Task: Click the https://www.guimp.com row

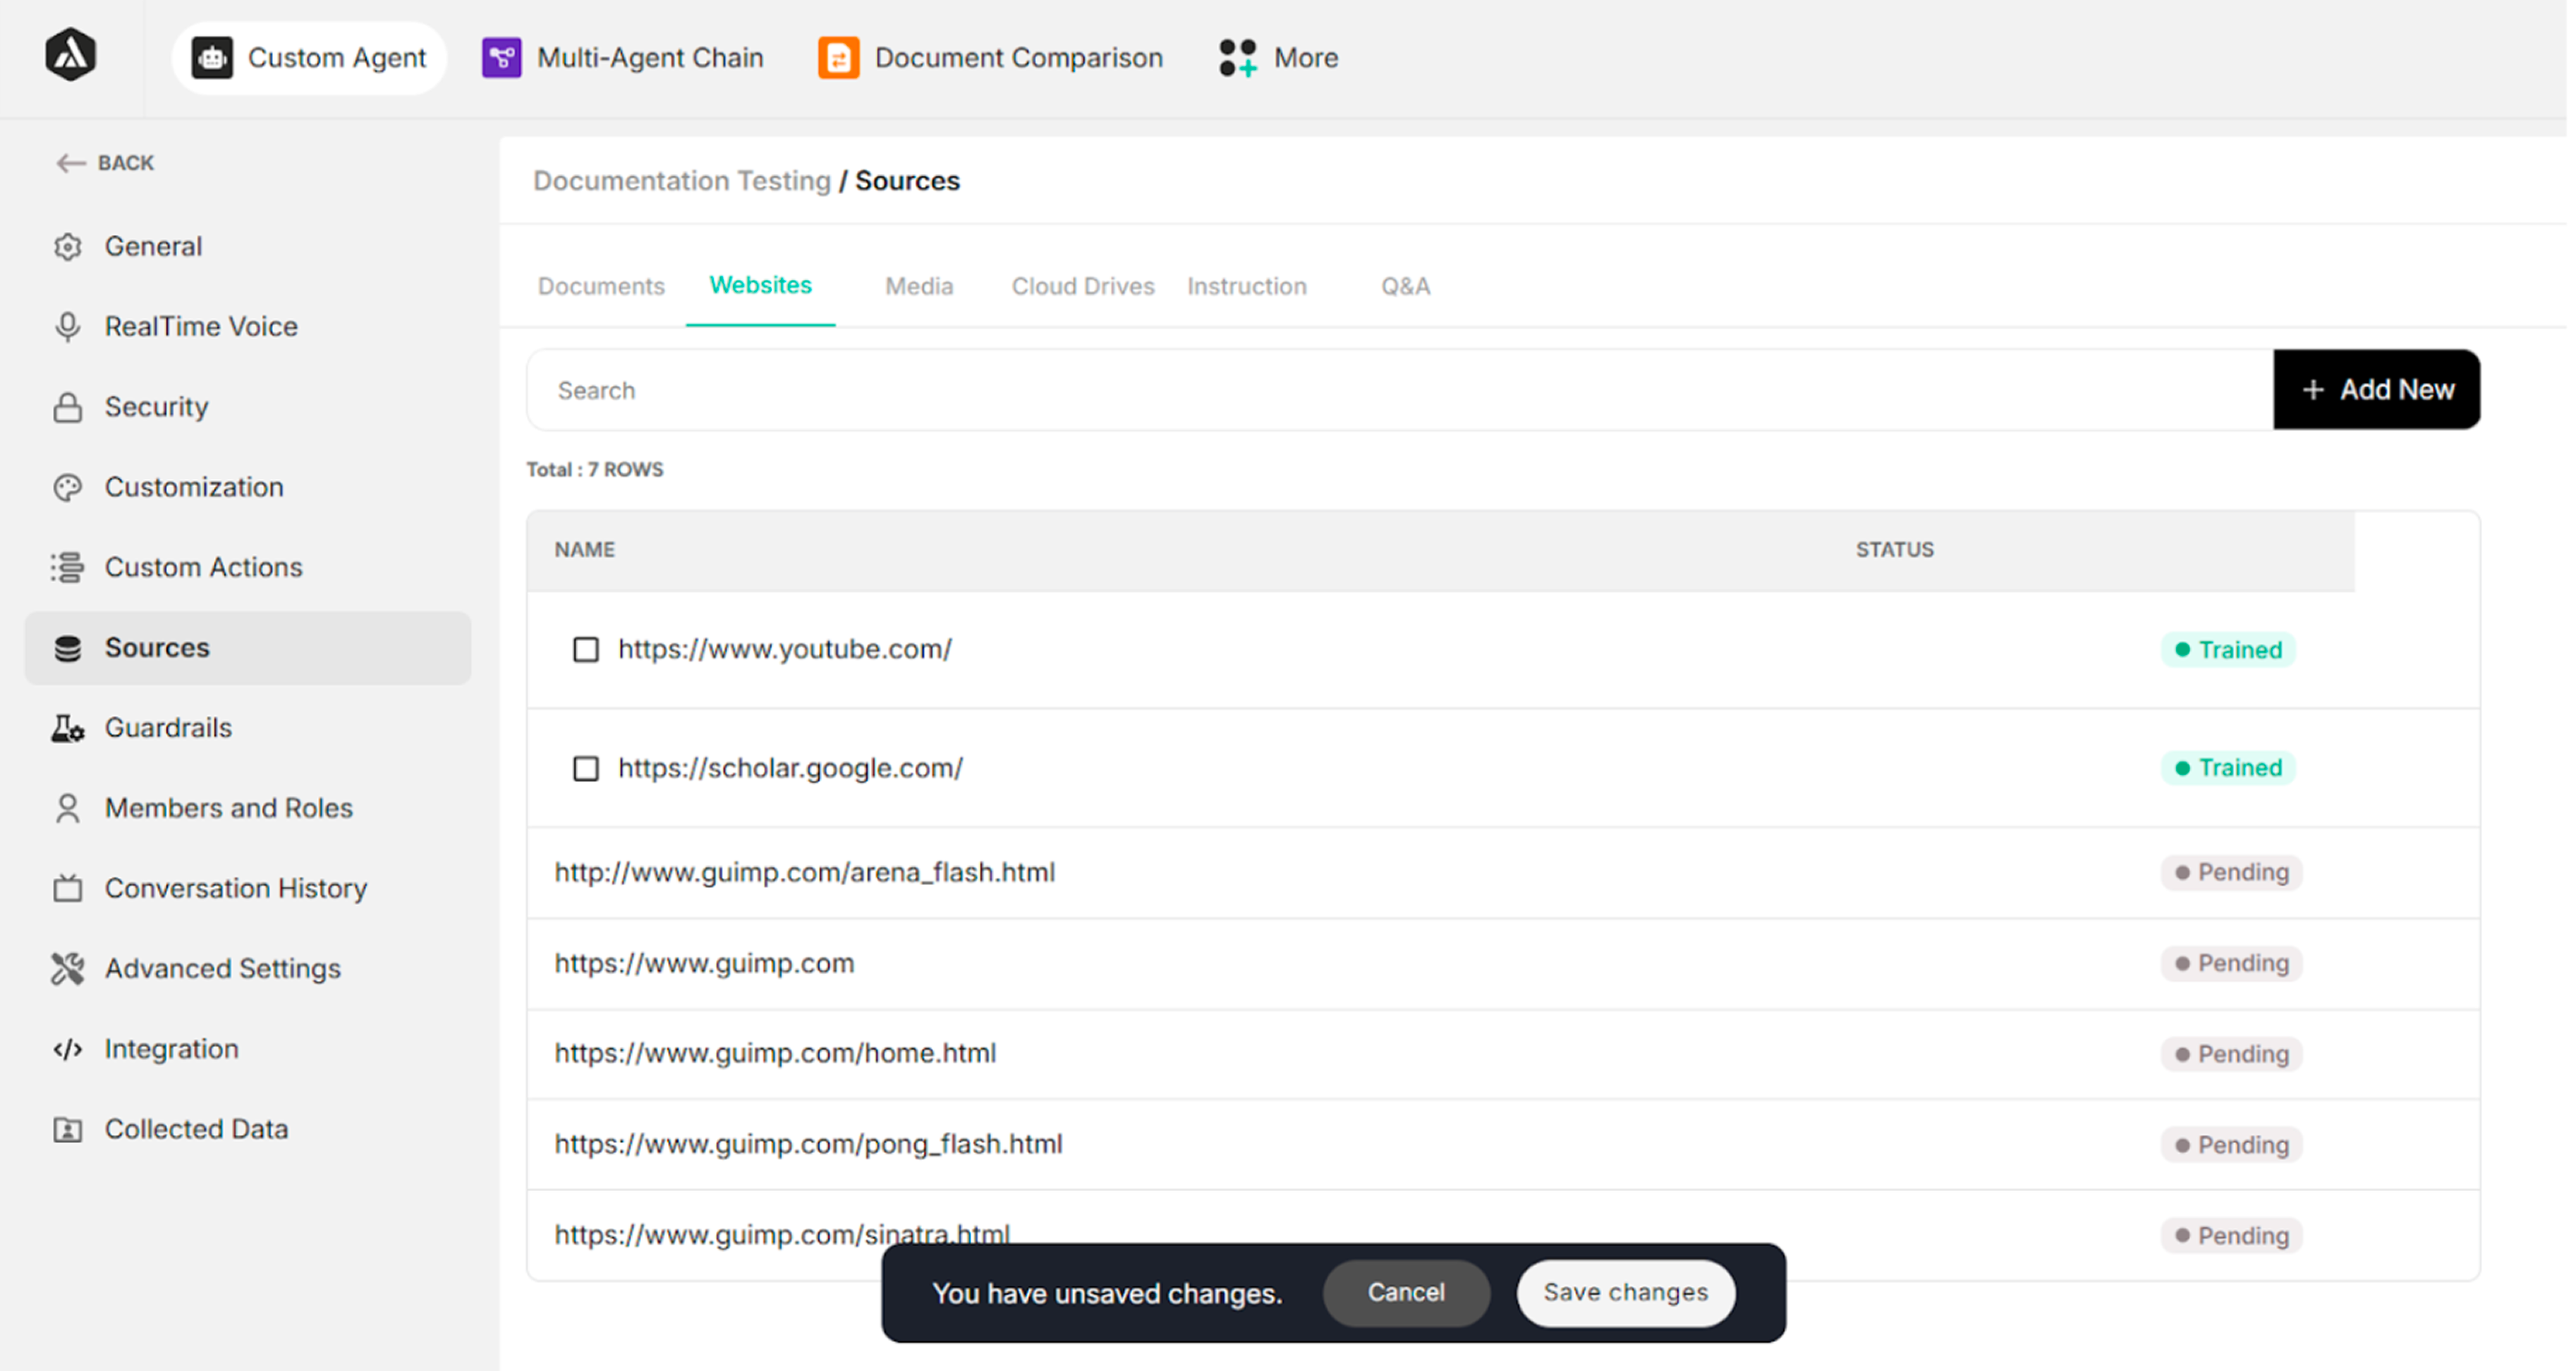Action: point(1504,964)
